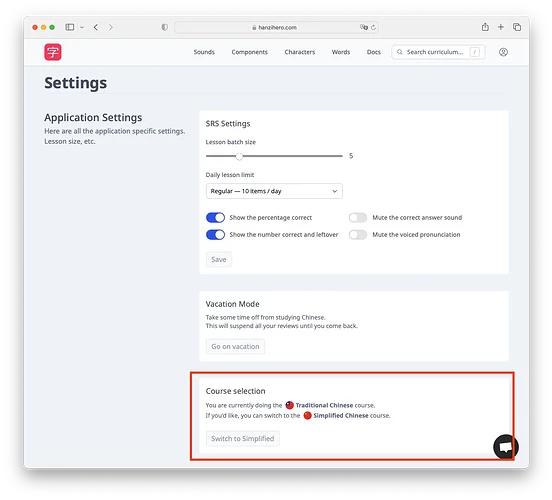Expand the sidebar options chevron in toolbar
552x500 pixels.
tap(82, 27)
